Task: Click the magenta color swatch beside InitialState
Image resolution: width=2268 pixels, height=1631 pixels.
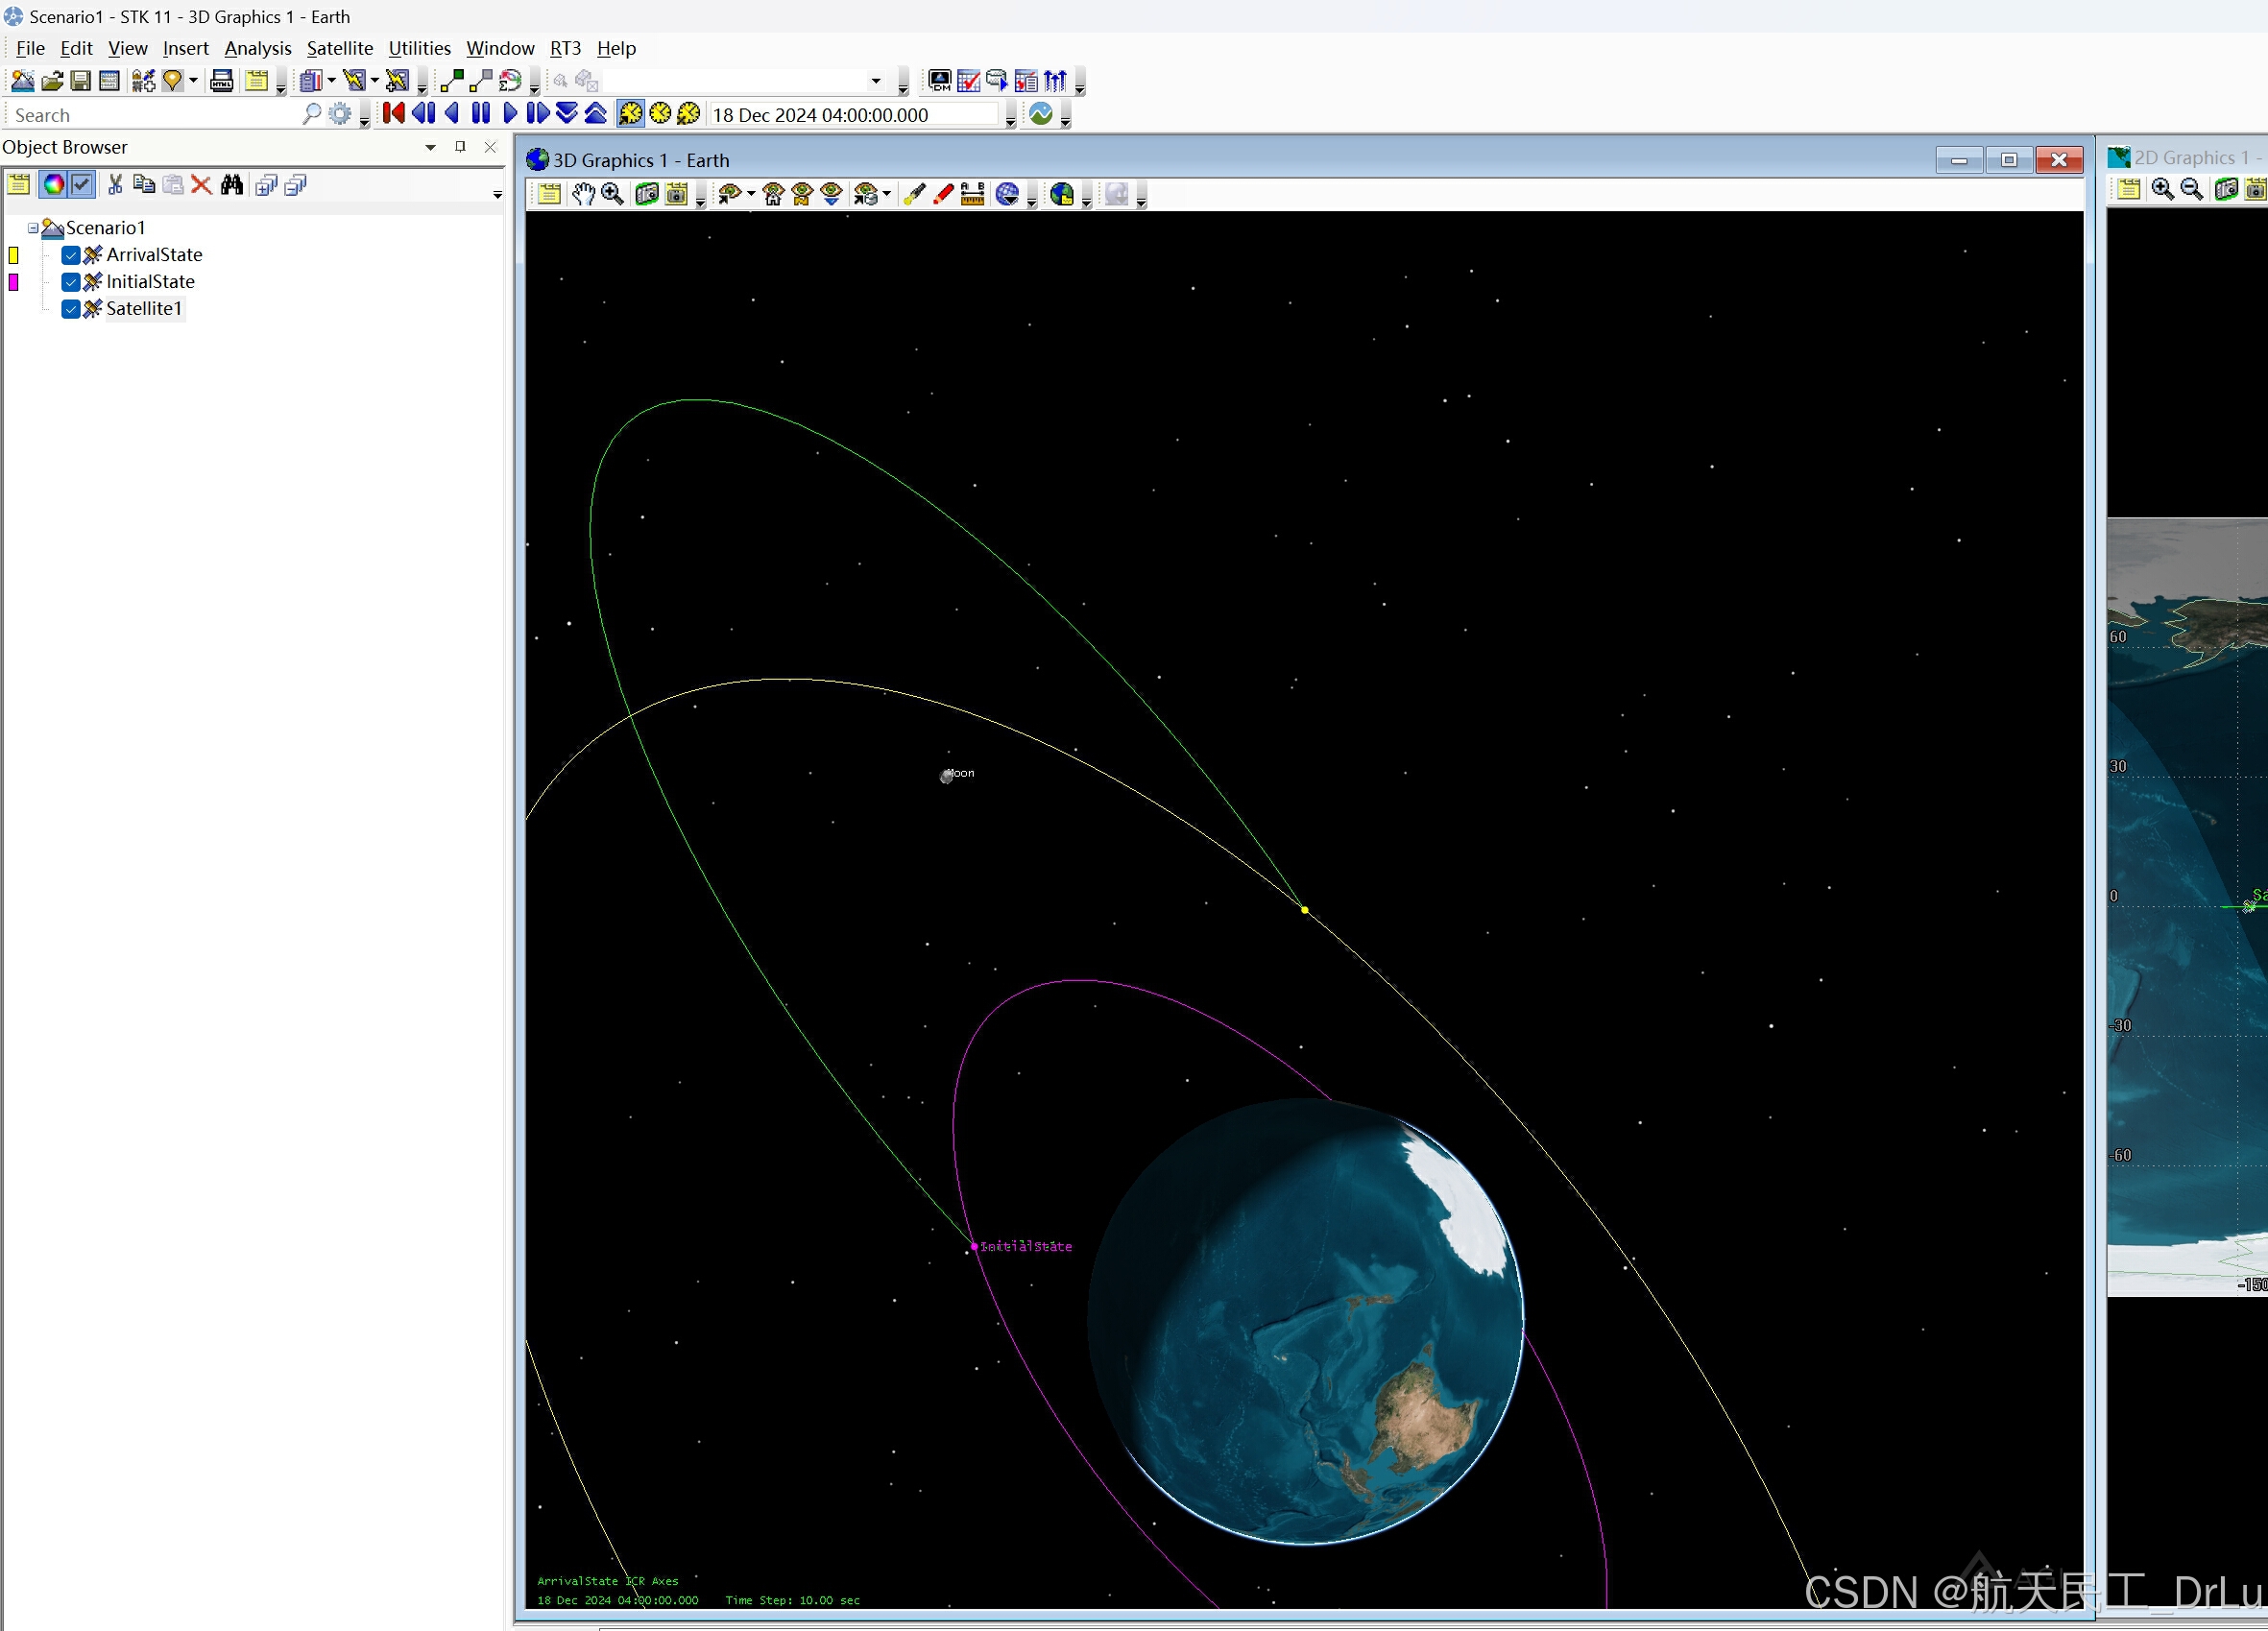Action: tap(14, 282)
